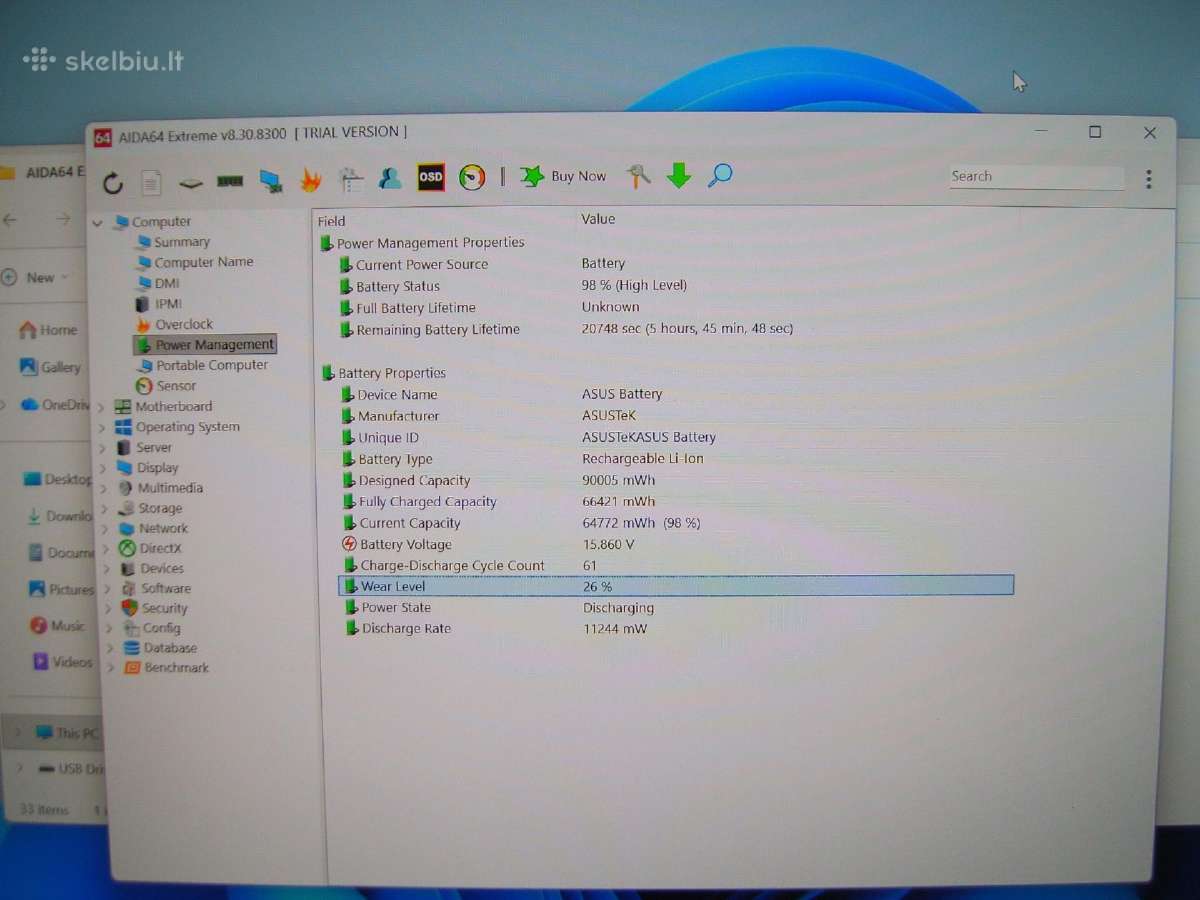1200x900 pixels.
Task: Select the Software tree item
Action: (x=165, y=588)
